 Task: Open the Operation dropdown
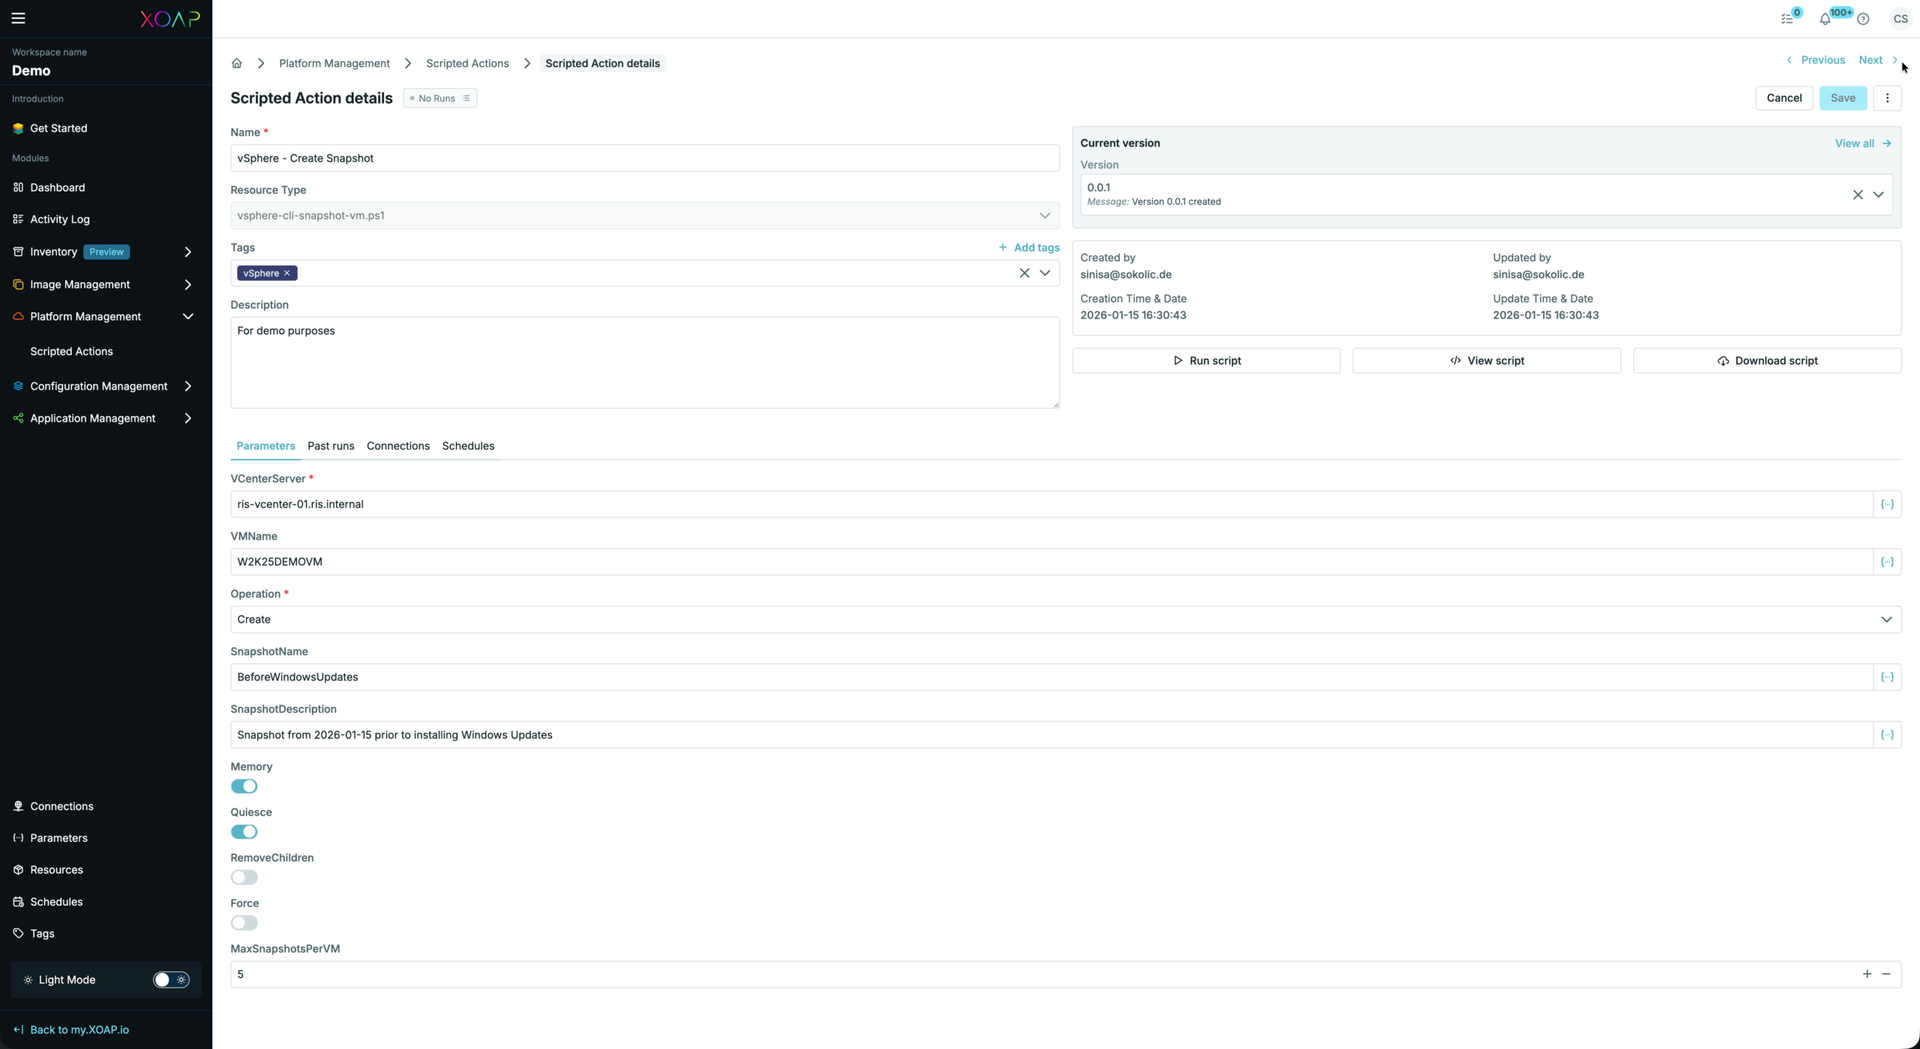point(1065,620)
